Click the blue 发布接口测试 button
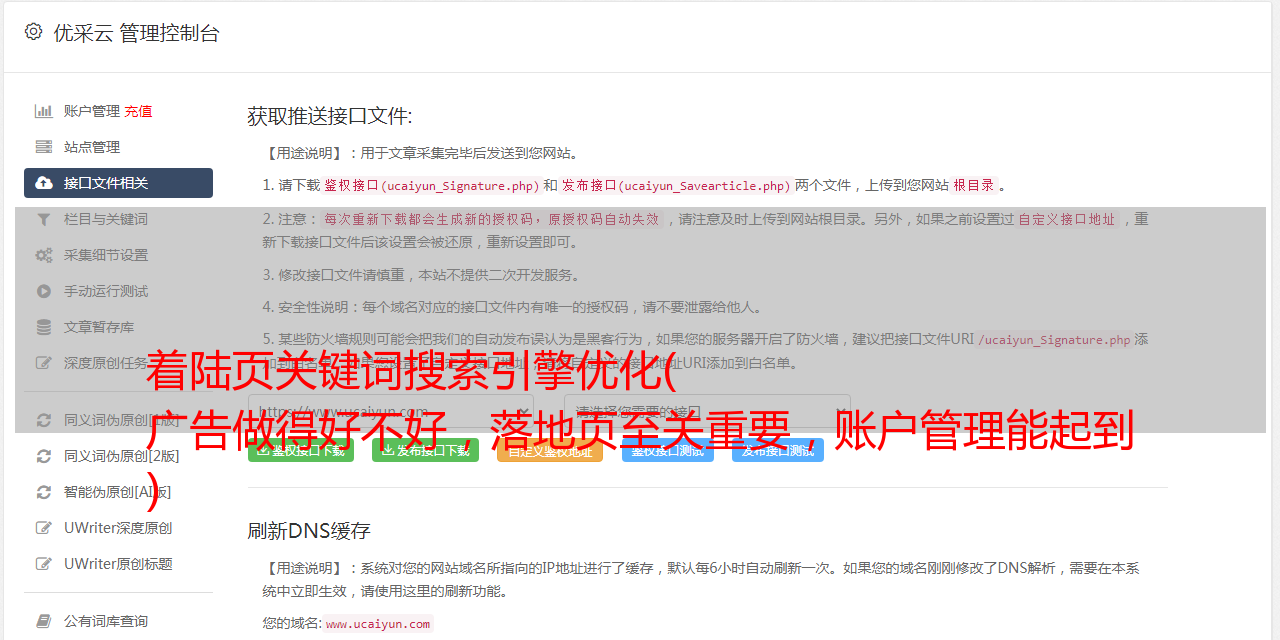Viewport: 1280px width, 640px height. point(778,450)
